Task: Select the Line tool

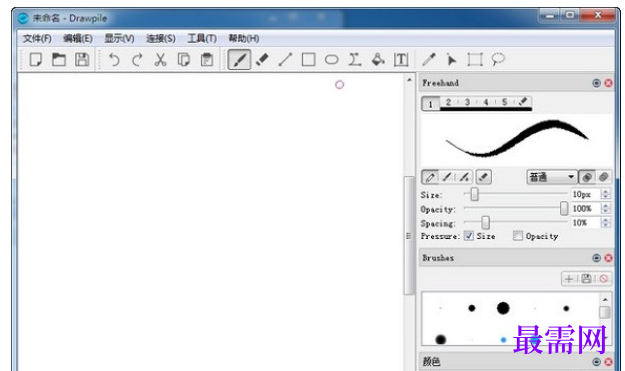Action: click(285, 60)
